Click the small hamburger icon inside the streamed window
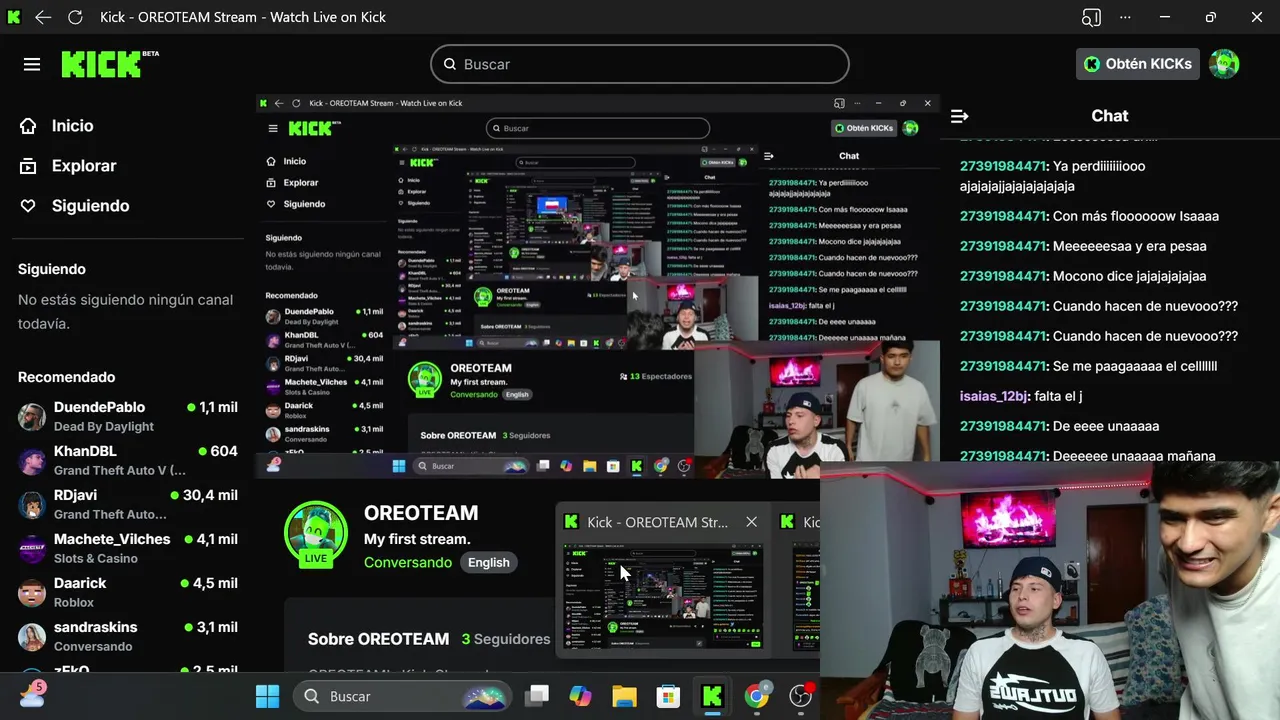Image resolution: width=1280 pixels, height=720 pixels. [273, 128]
